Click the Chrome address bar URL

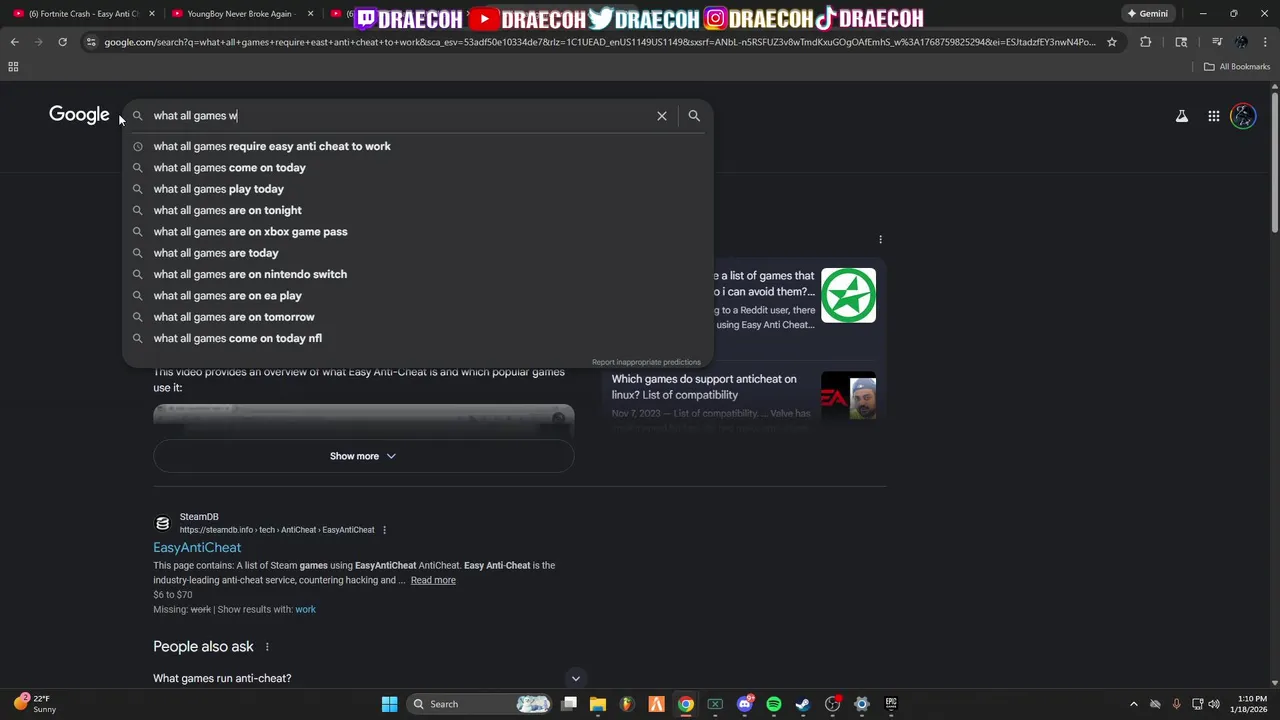[x=600, y=42]
